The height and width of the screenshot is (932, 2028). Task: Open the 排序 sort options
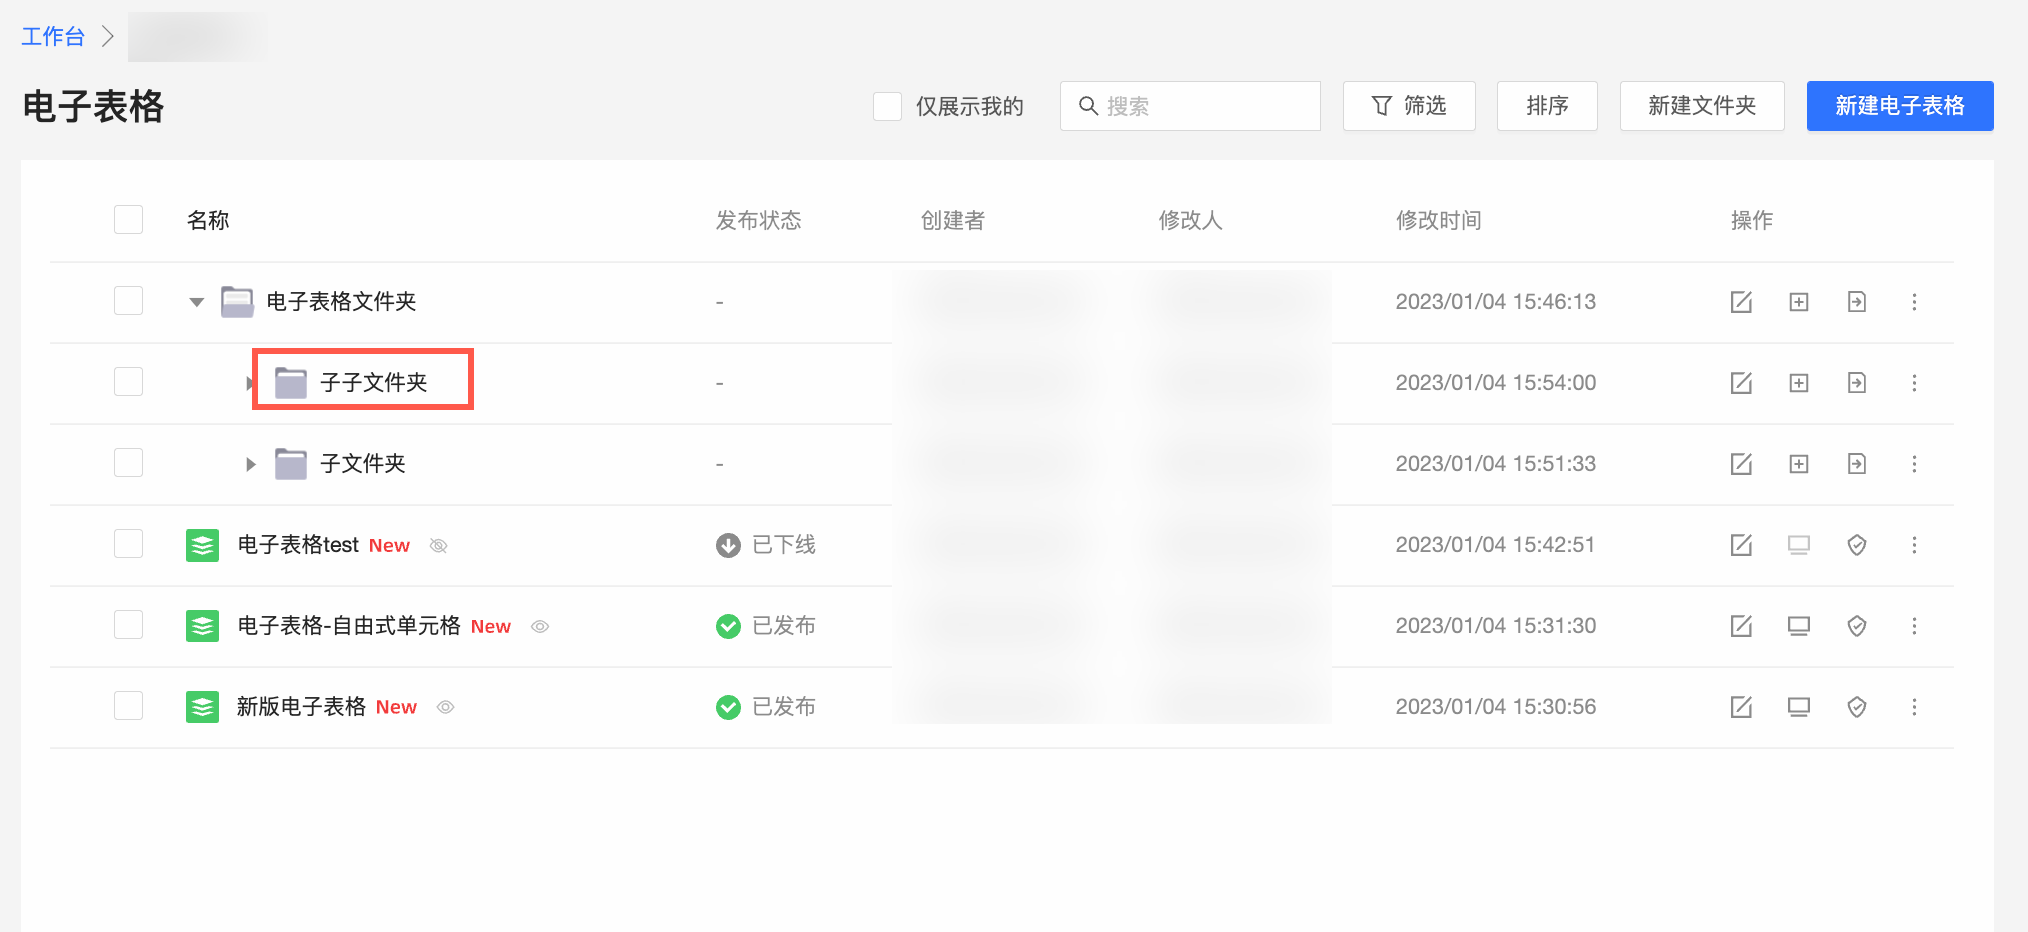click(x=1547, y=106)
